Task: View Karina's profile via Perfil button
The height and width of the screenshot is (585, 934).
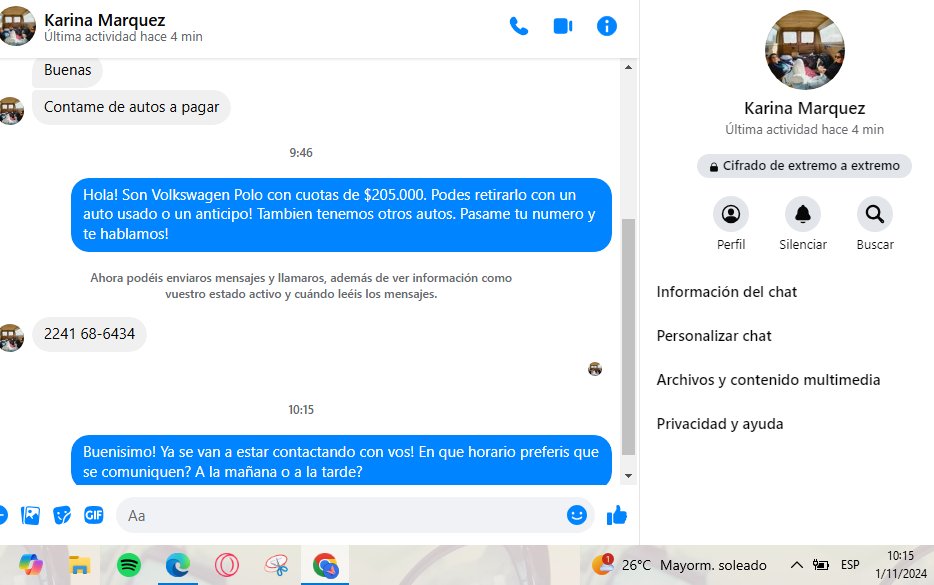Action: coord(731,214)
